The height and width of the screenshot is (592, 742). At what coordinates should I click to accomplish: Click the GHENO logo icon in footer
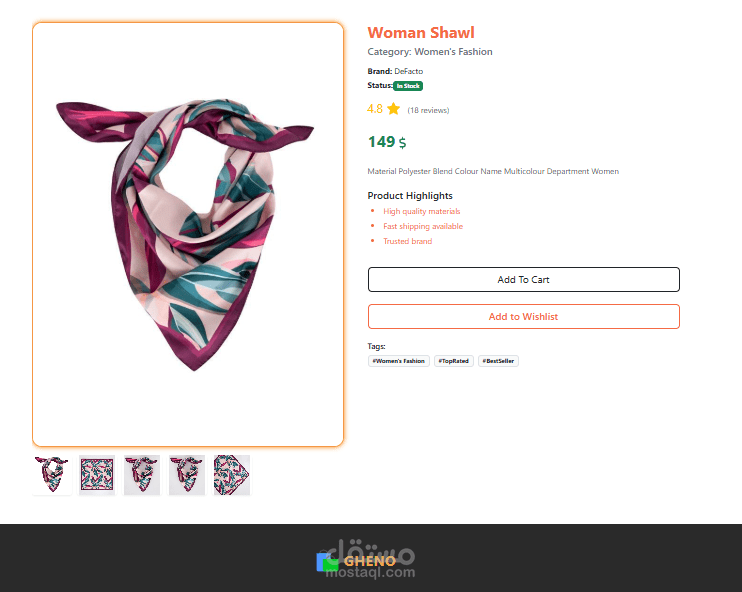(x=327, y=562)
